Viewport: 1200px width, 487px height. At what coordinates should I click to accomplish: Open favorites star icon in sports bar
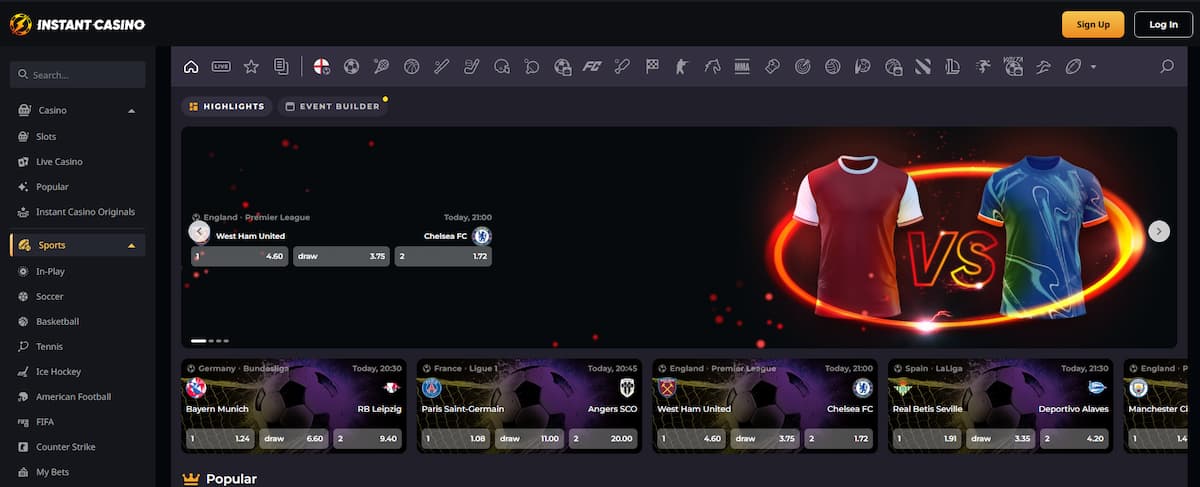coord(251,67)
